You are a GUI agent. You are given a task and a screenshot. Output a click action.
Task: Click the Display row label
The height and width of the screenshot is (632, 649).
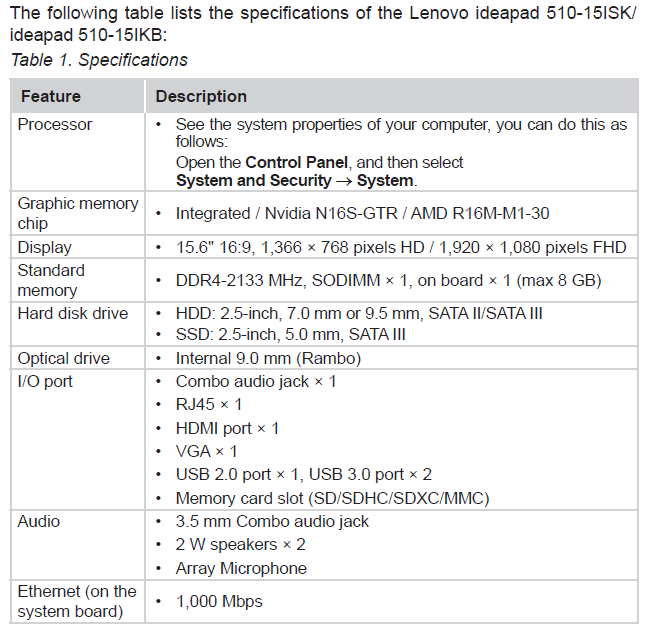tap(45, 247)
